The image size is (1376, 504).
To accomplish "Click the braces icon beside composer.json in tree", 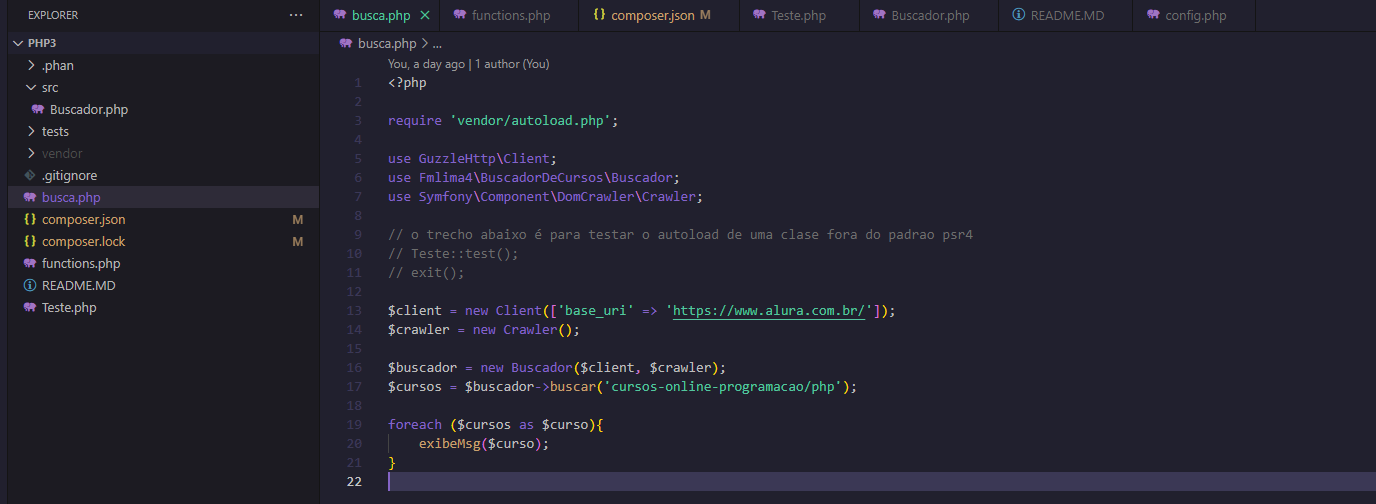I will coord(30,220).
